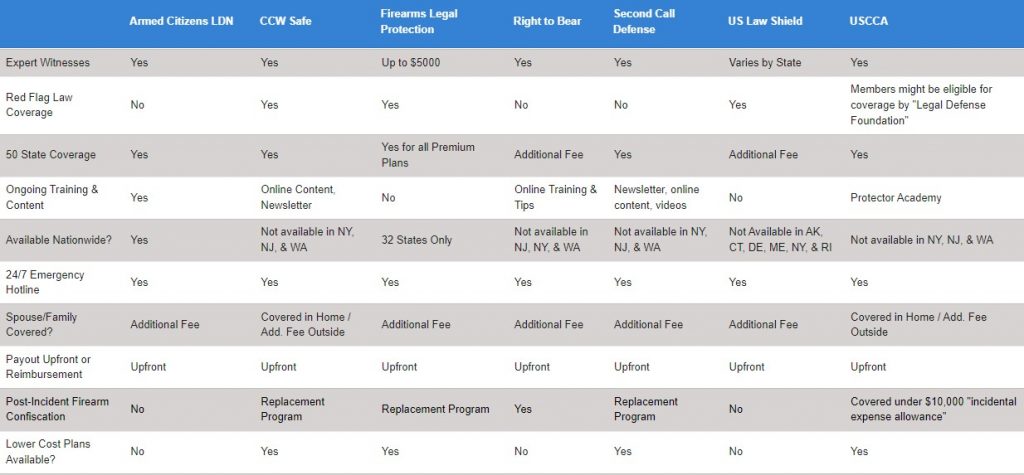Select Ongoing Training & Content row label
This screenshot has width=1024, height=475.
[52, 197]
